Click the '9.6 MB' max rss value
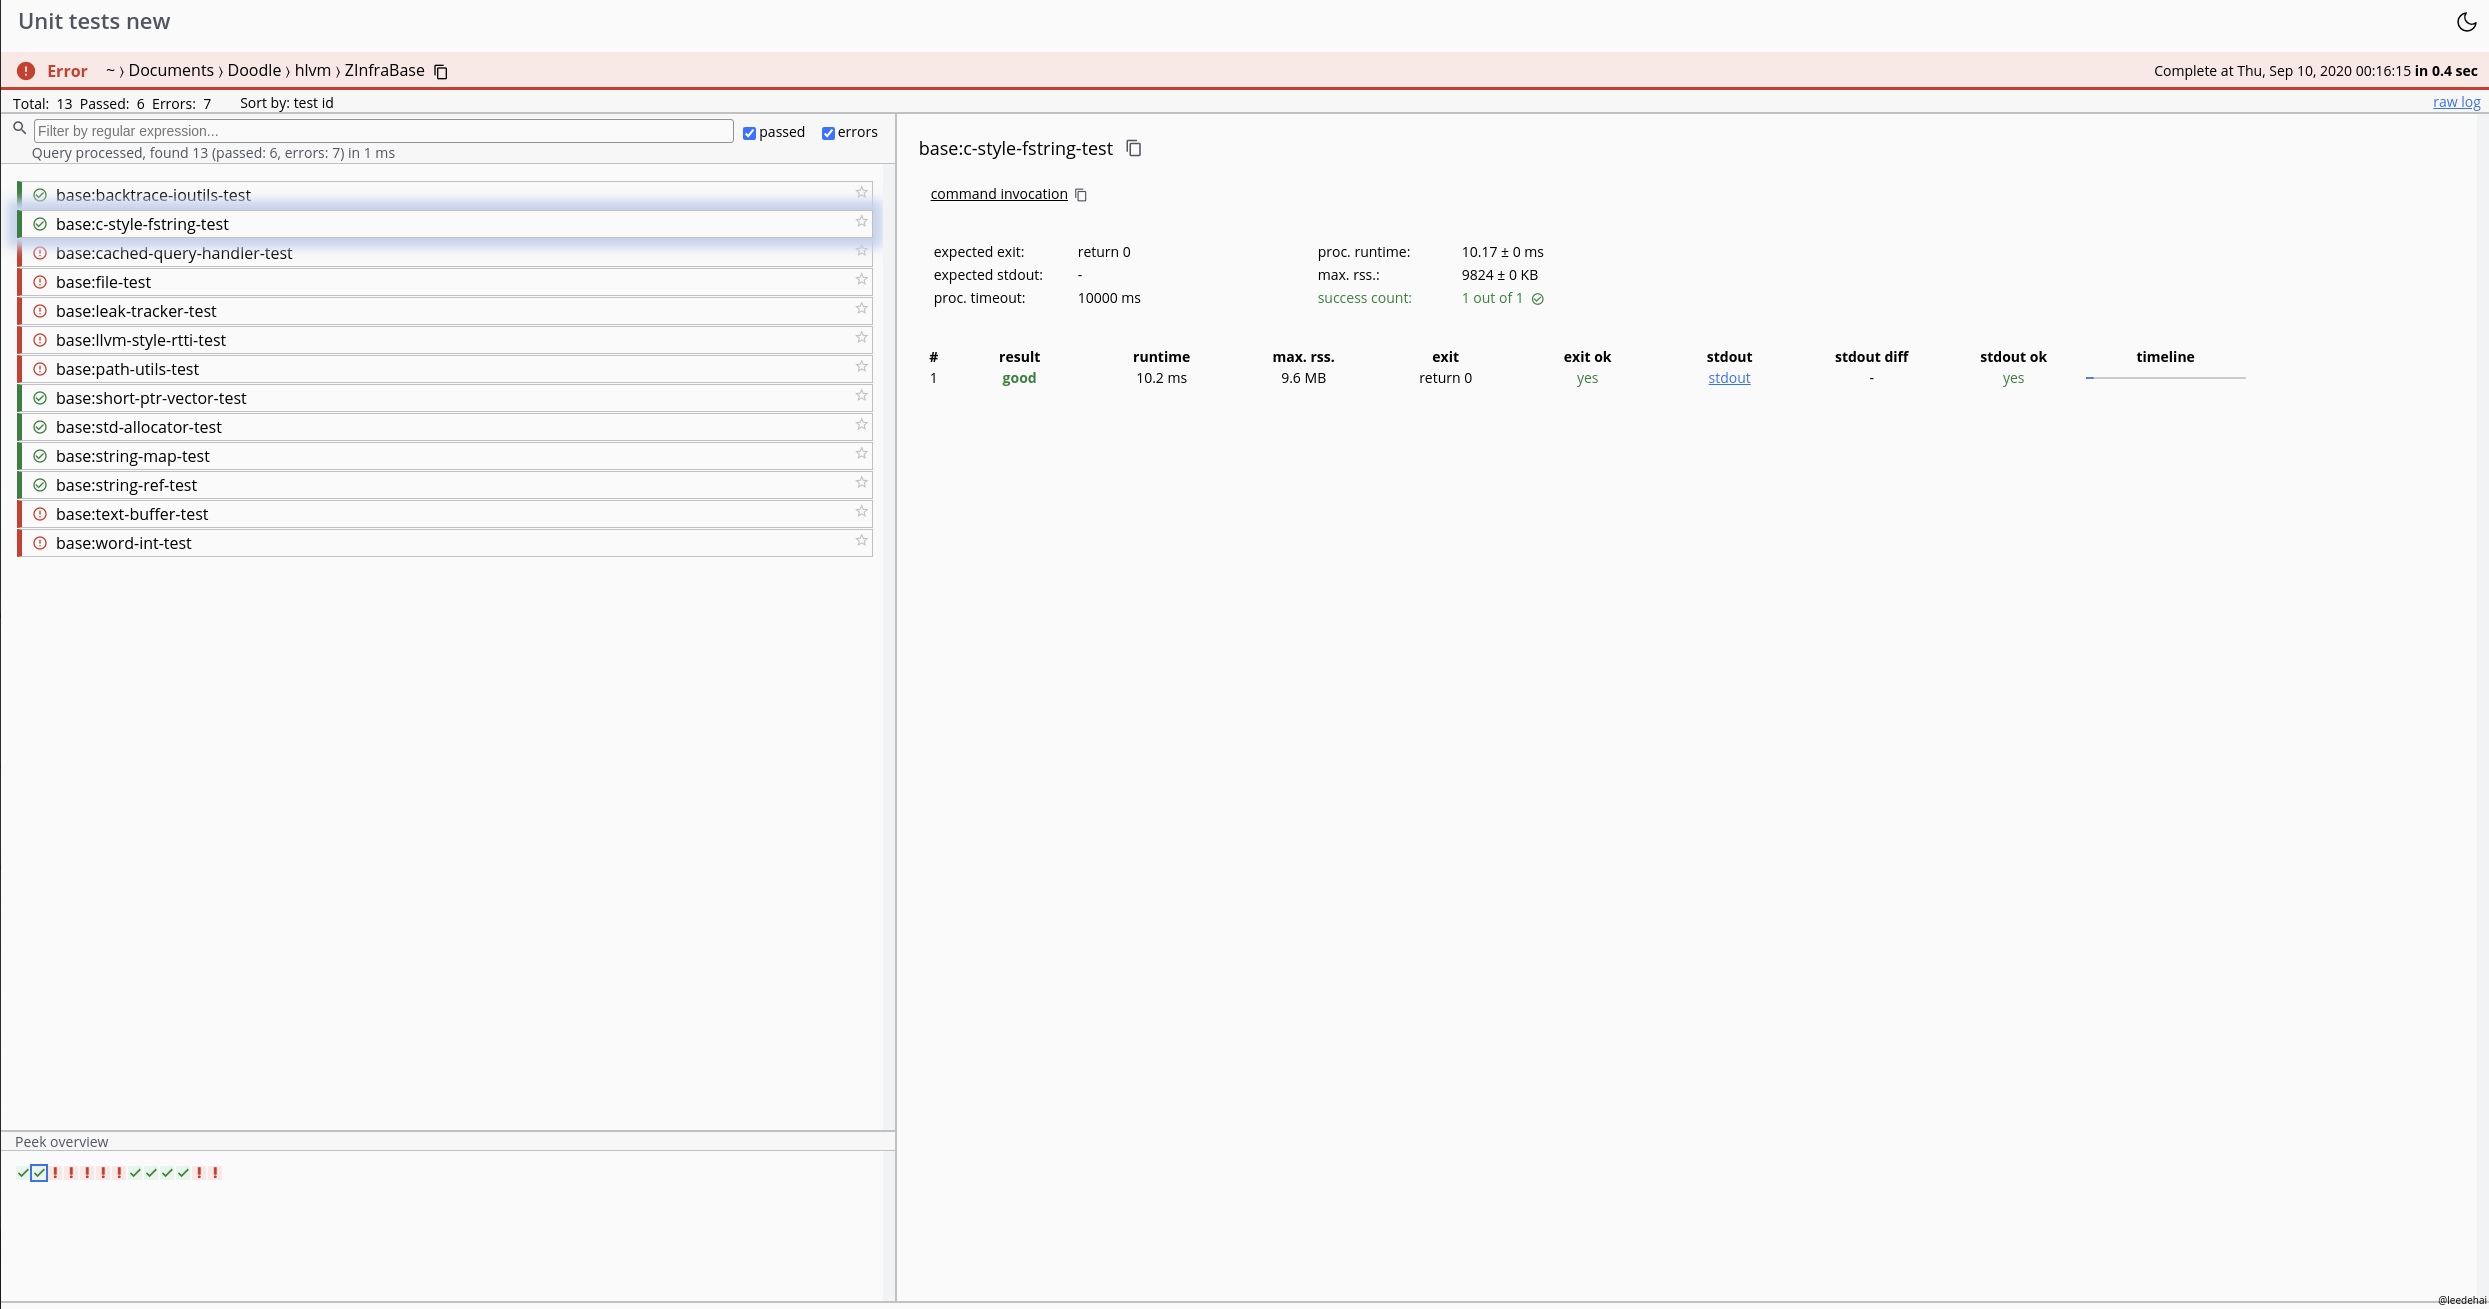Screen dimensions: 2489x1309 (x=1303, y=378)
